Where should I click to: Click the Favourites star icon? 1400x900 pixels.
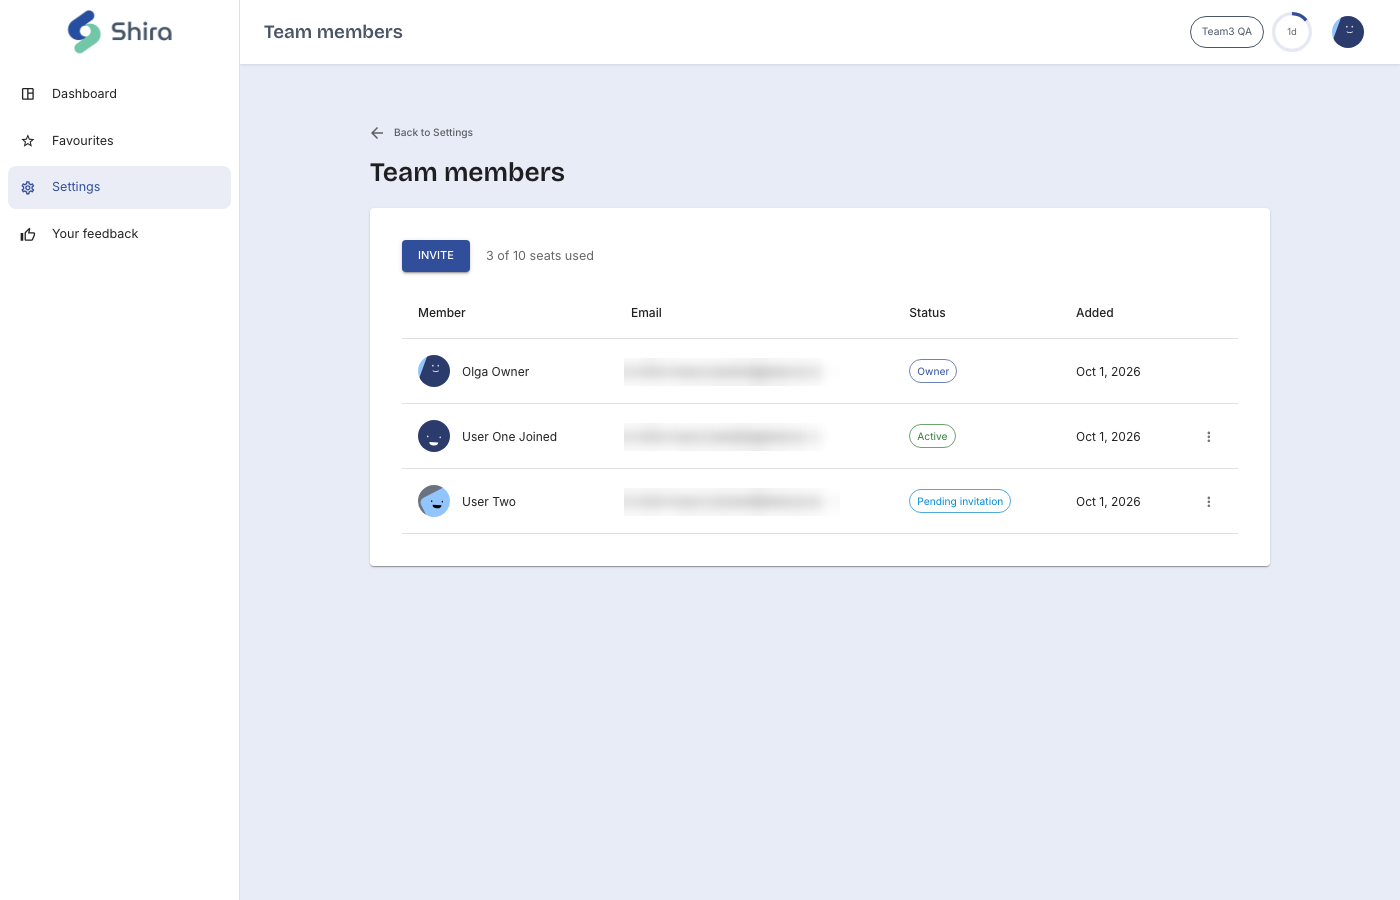(x=28, y=141)
